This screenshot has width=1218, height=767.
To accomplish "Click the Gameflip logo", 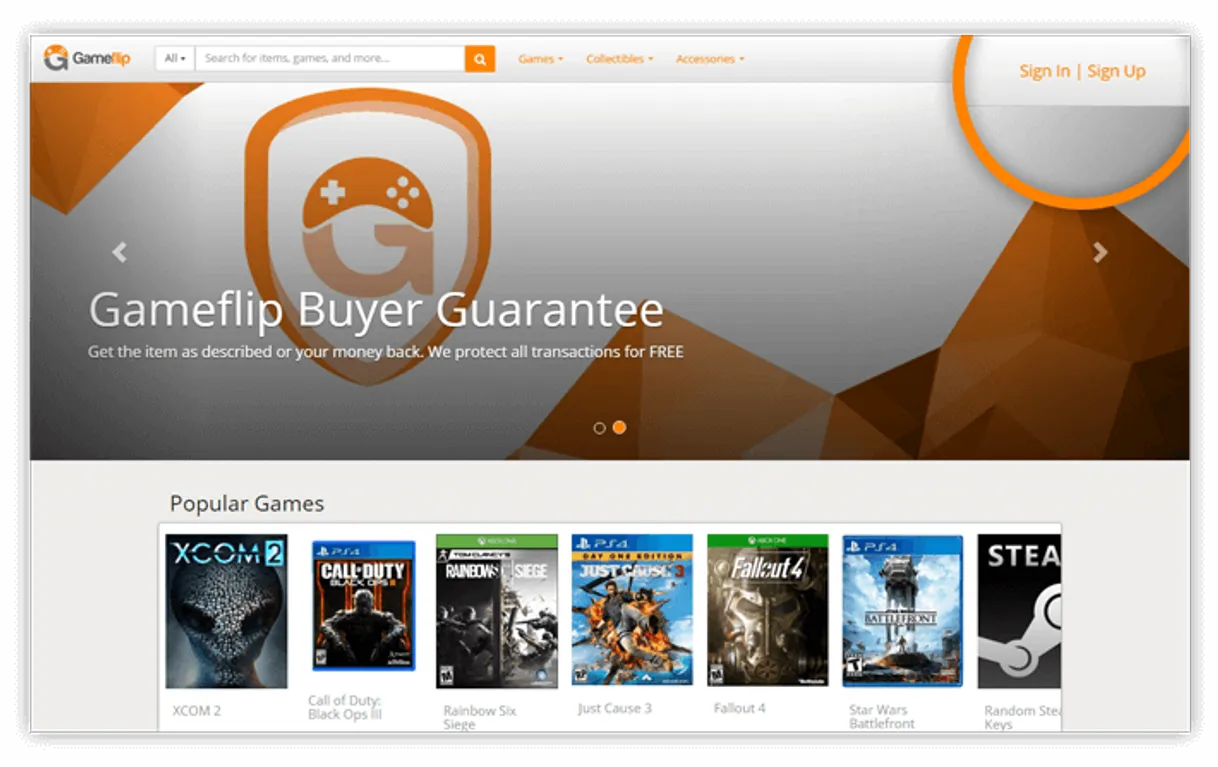I will [87, 58].
